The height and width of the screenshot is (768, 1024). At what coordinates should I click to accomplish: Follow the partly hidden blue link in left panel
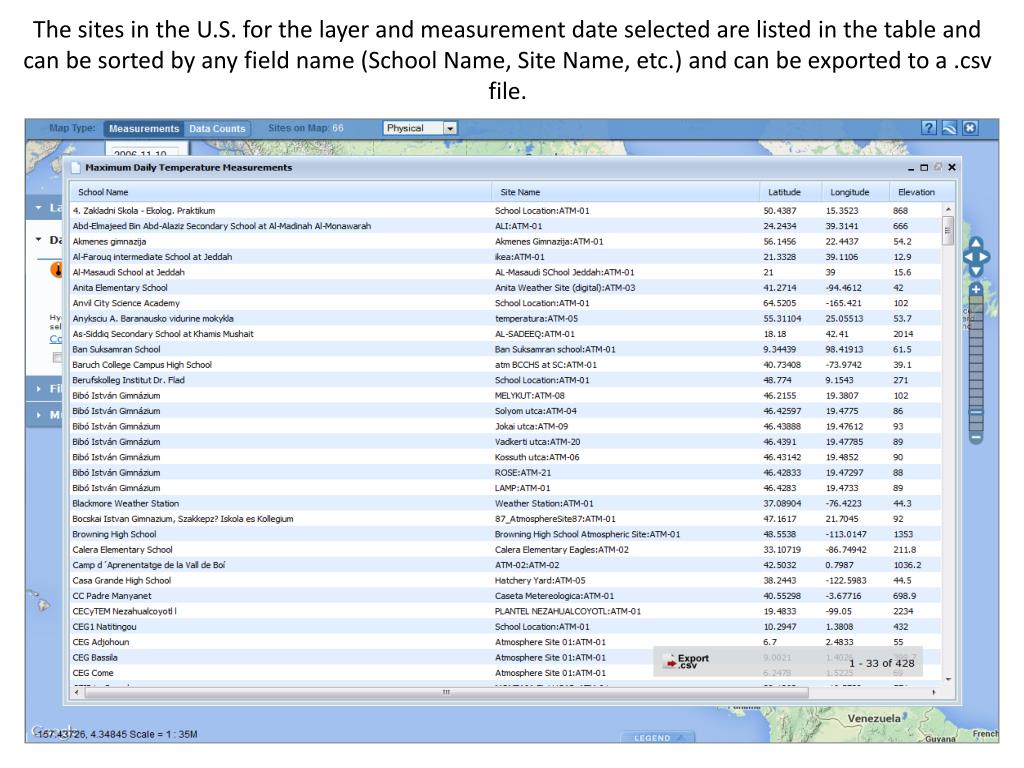point(56,339)
